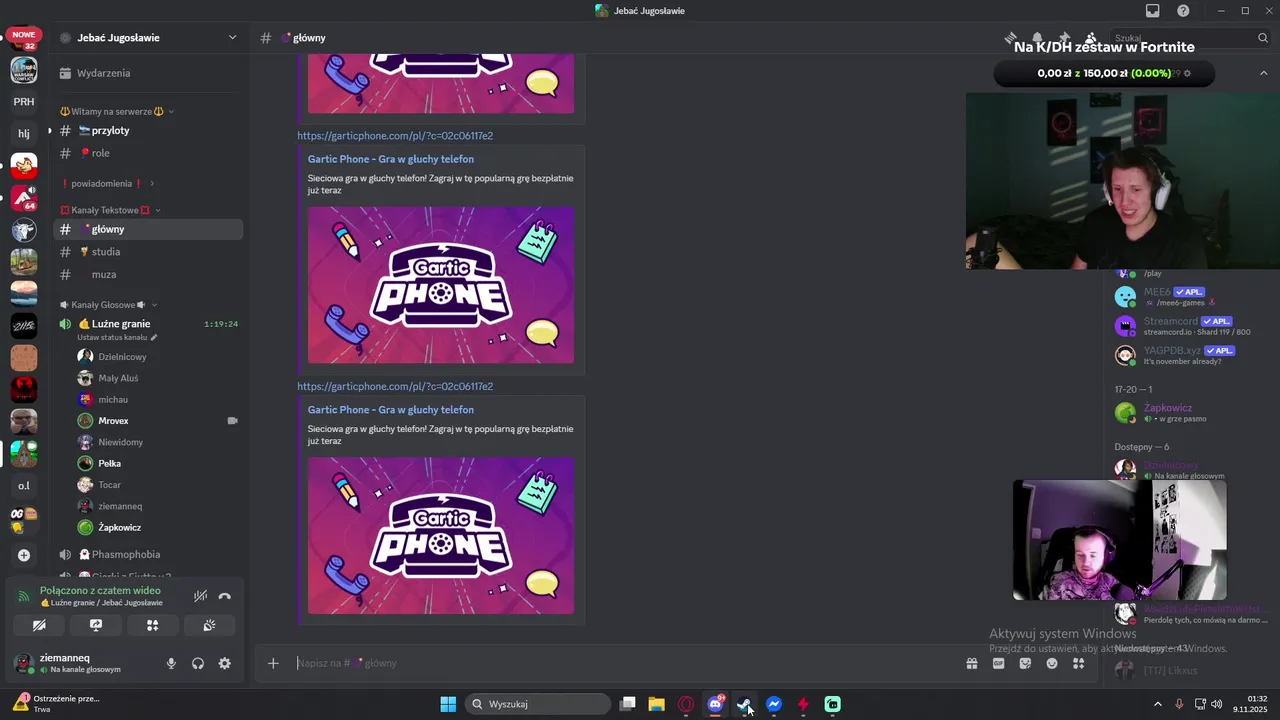Focus the Napisz na główny message box
1280x720 pixels.
tap(625, 663)
